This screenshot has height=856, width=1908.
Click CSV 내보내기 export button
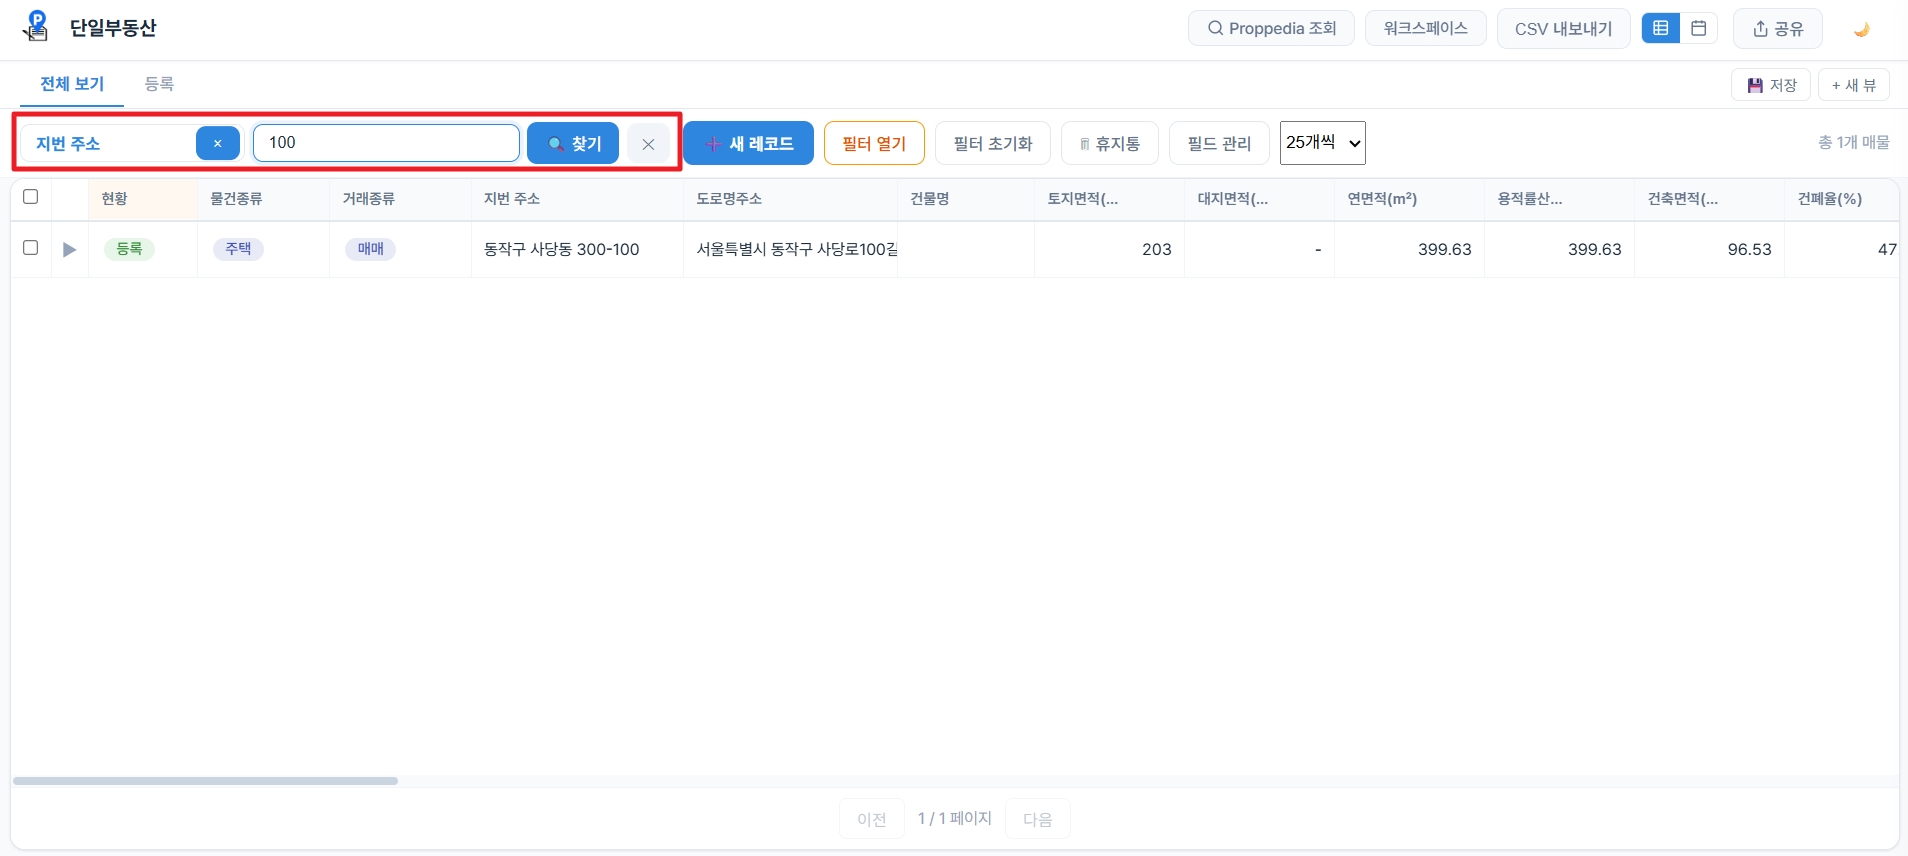[1563, 29]
